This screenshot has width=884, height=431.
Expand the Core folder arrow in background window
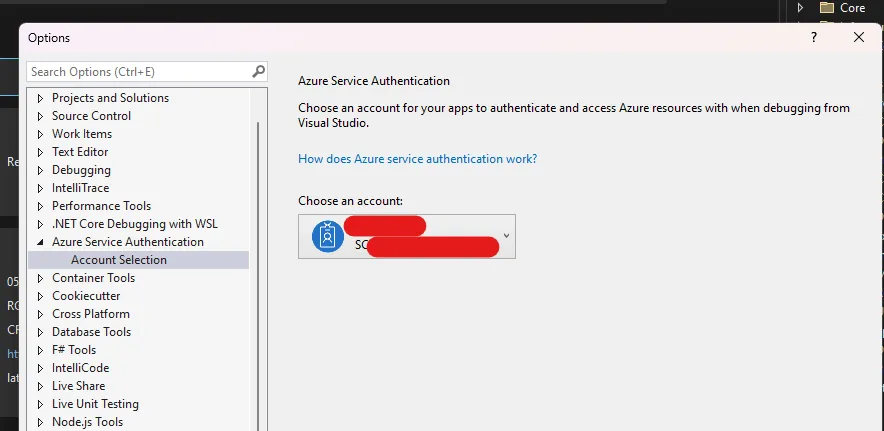[800, 8]
